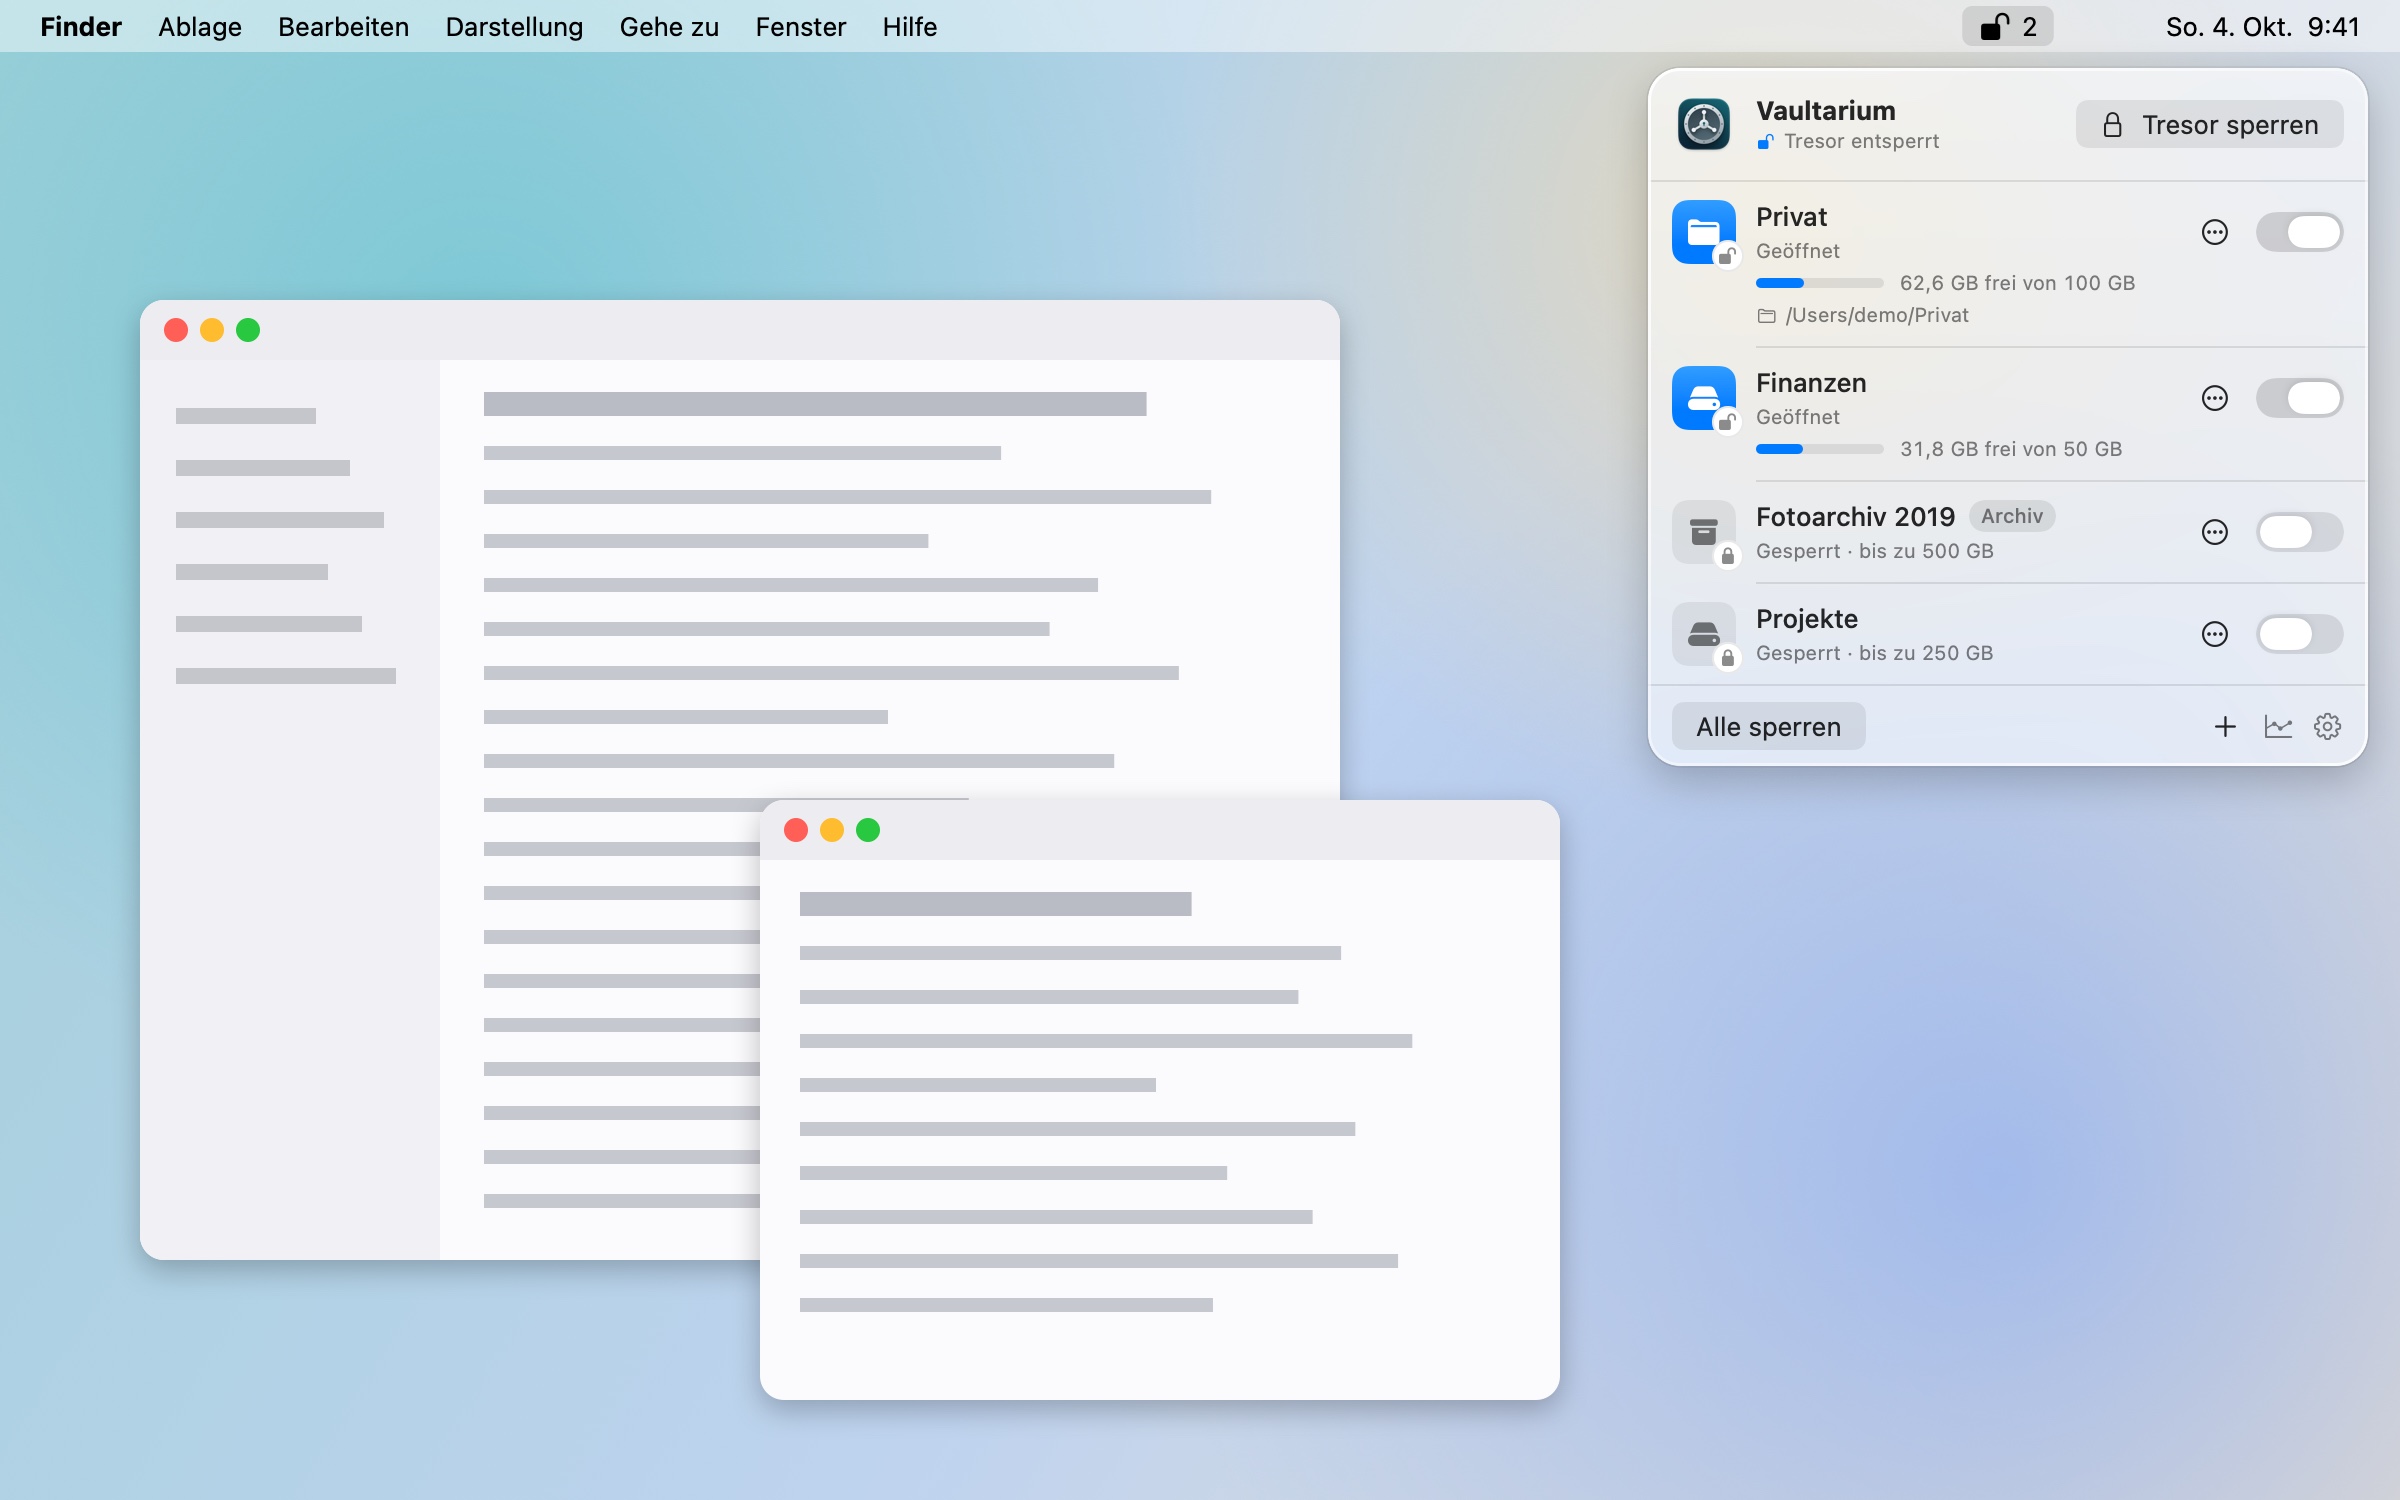This screenshot has height=1500, width=2400.
Task: Click the Finanzen drive volume icon
Action: pos(1703,398)
